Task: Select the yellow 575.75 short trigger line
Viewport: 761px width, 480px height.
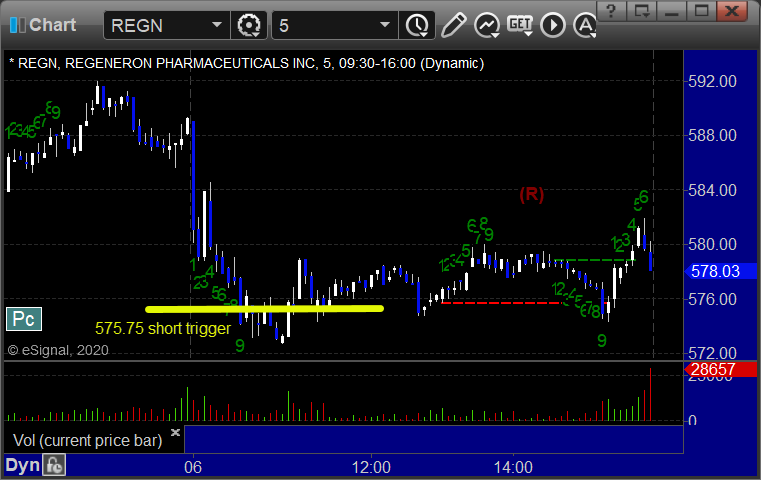Action: pyautogui.click(x=265, y=309)
